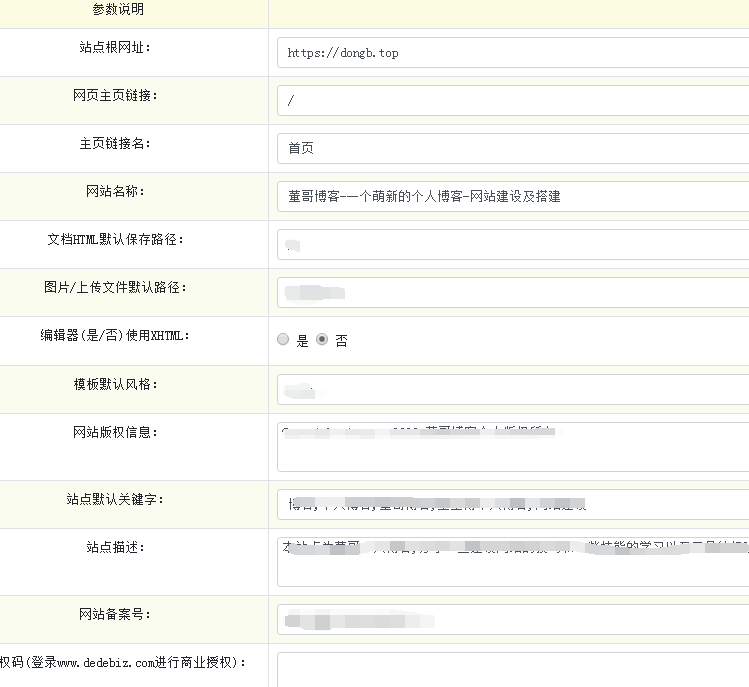Focus the 网页主页链接 input field

[x=513, y=101]
